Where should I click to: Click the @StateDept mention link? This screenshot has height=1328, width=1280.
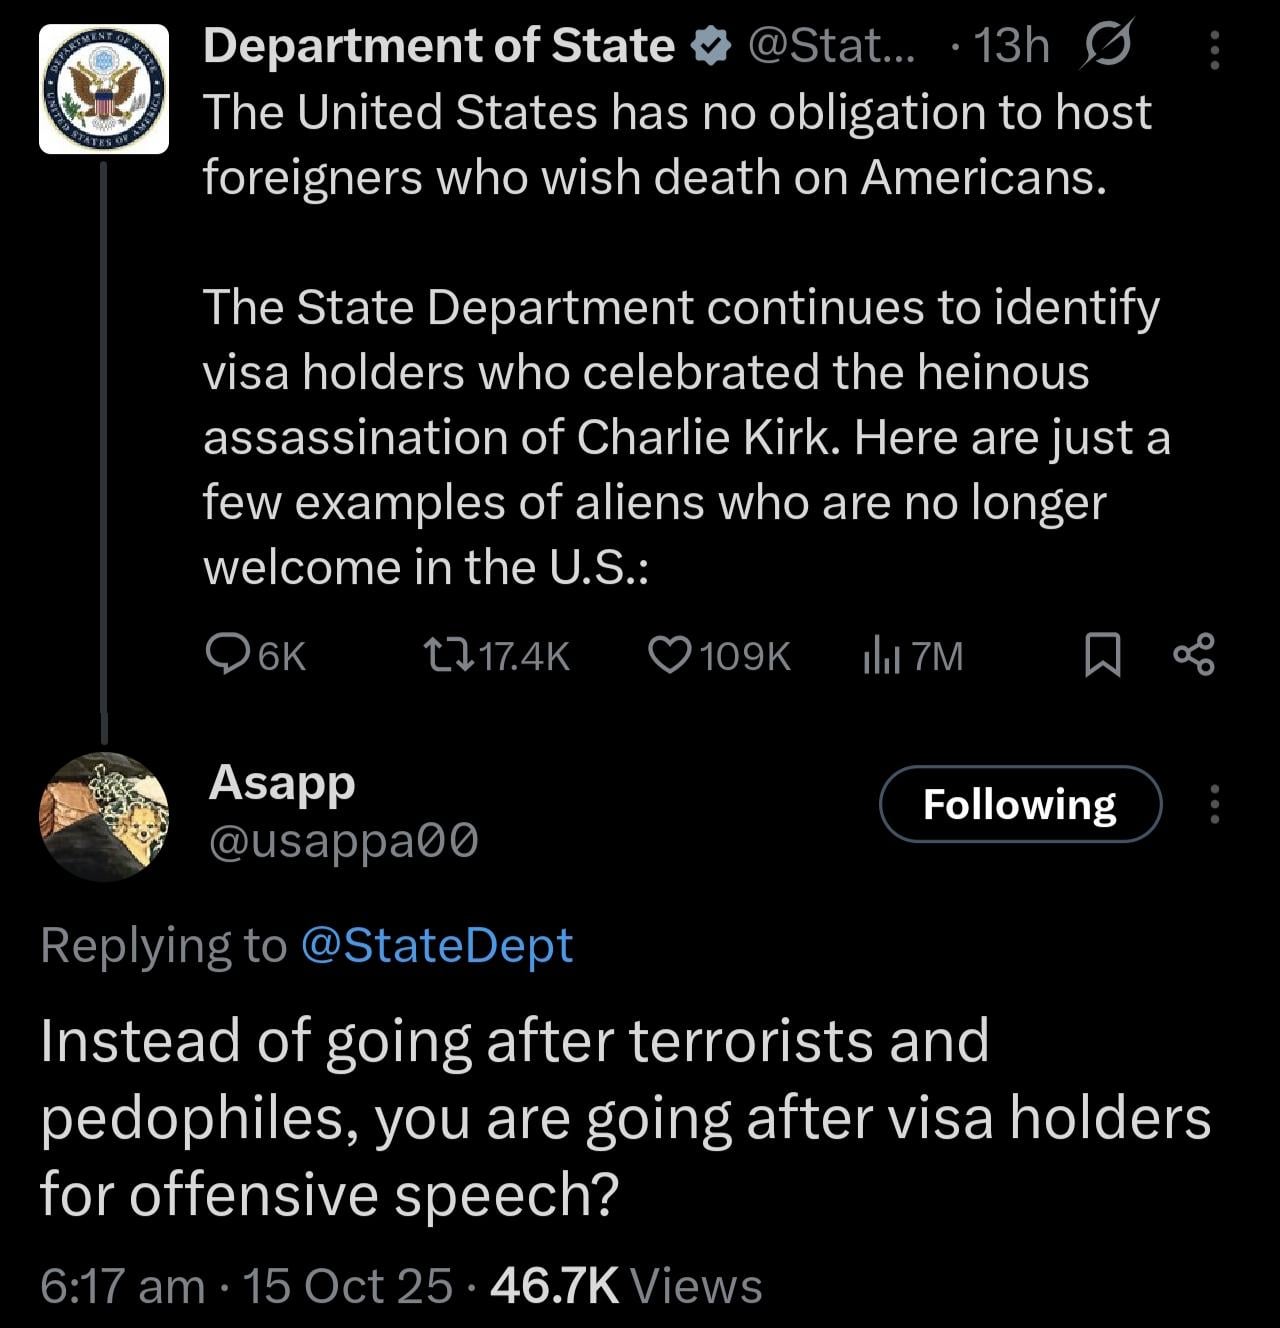tap(436, 945)
